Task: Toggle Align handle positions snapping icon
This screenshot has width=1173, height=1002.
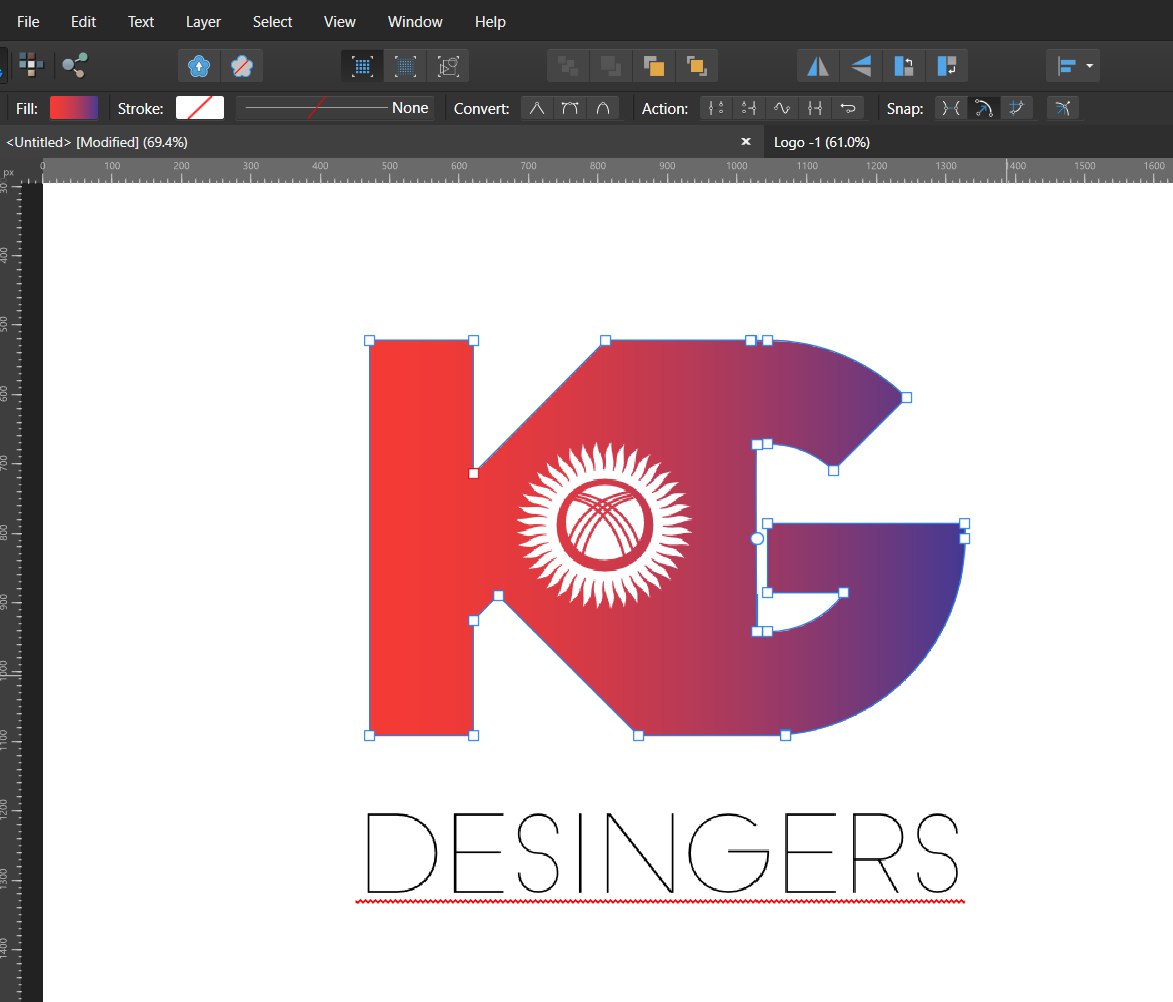Action: coord(1062,108)
